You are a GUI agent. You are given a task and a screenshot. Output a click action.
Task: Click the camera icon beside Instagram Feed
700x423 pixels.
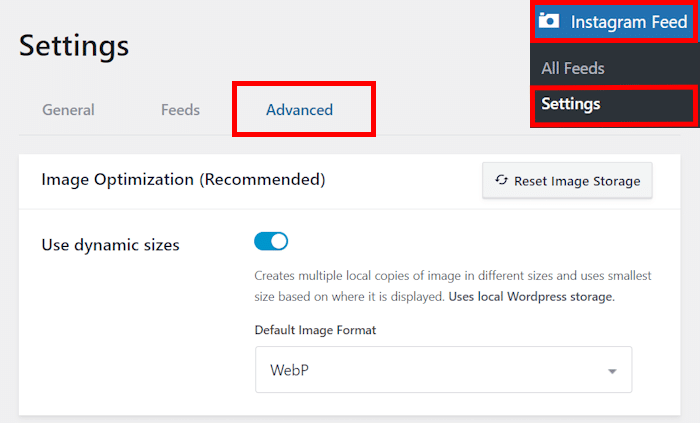click(548, 21)
